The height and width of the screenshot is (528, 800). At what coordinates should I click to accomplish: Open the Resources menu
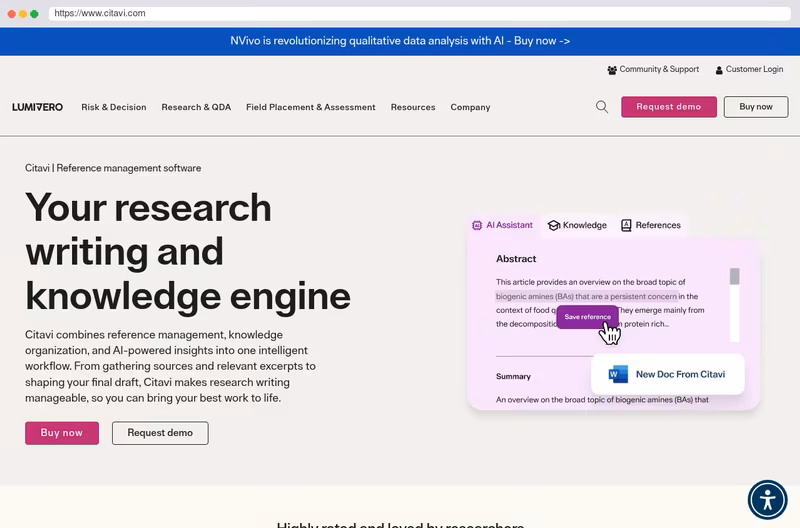point(413,107)
